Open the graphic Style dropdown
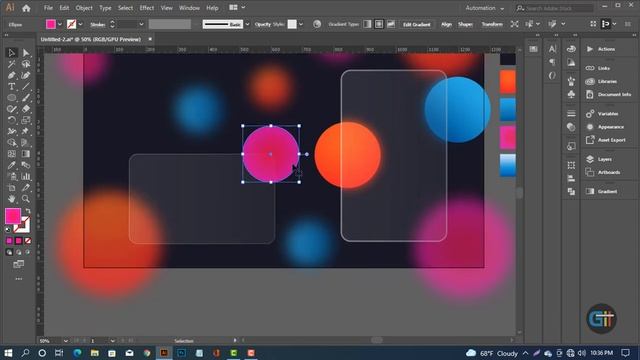 (301, 24)
